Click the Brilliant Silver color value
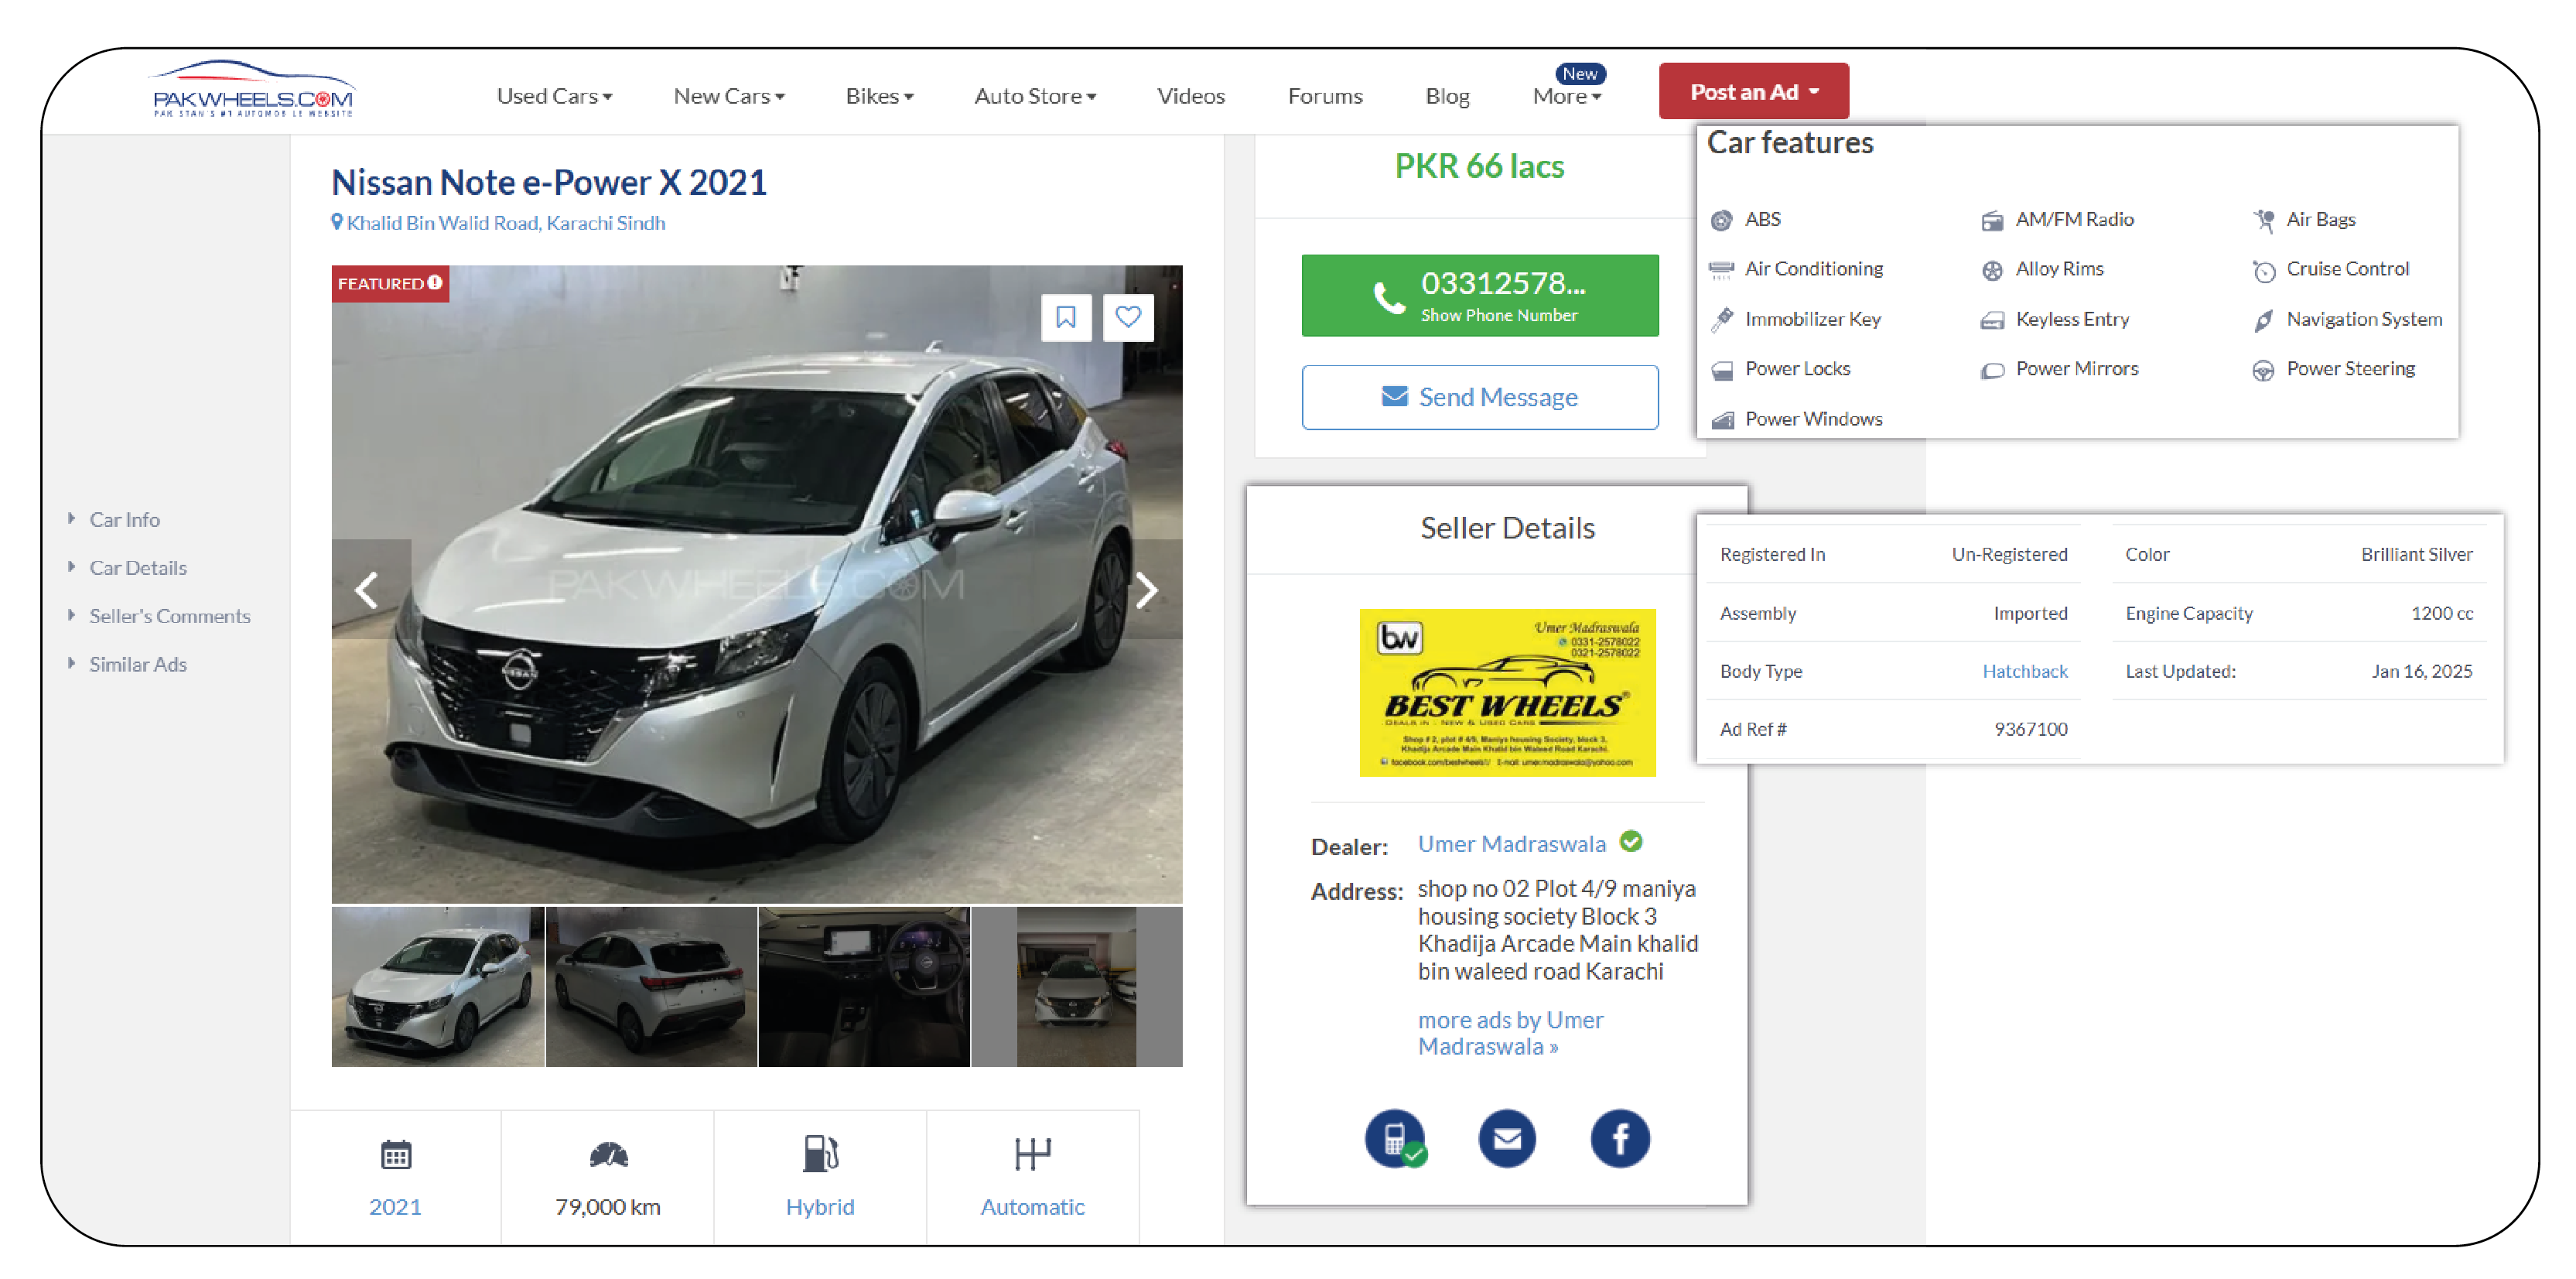The height and width of the screenshot is (1279, 2576). [2416, 554]
